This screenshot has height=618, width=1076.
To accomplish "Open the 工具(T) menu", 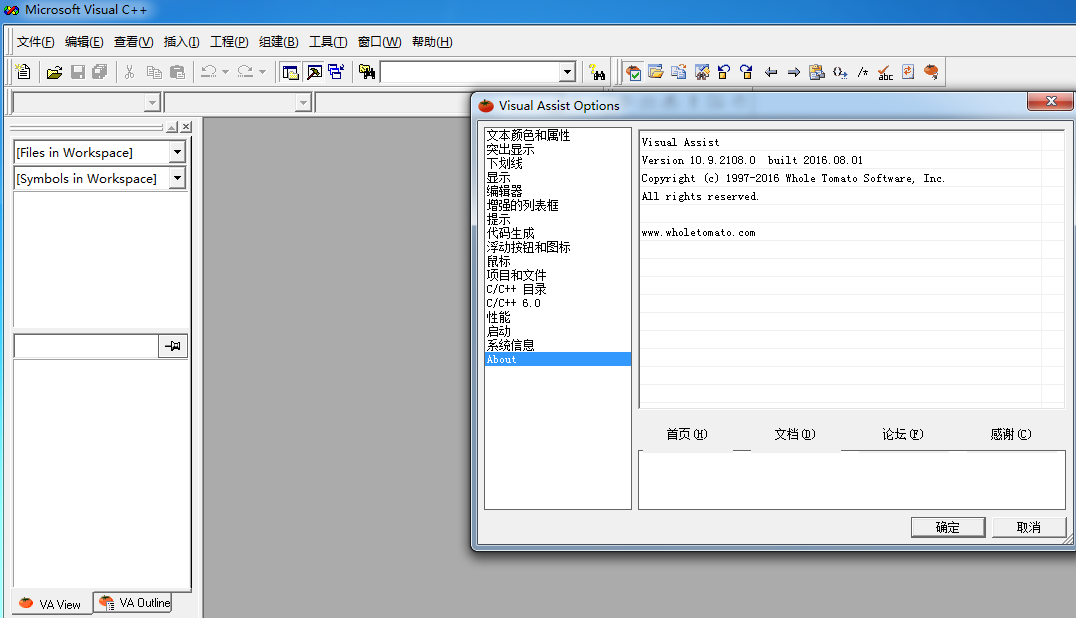I will click(x=328, y=42).
